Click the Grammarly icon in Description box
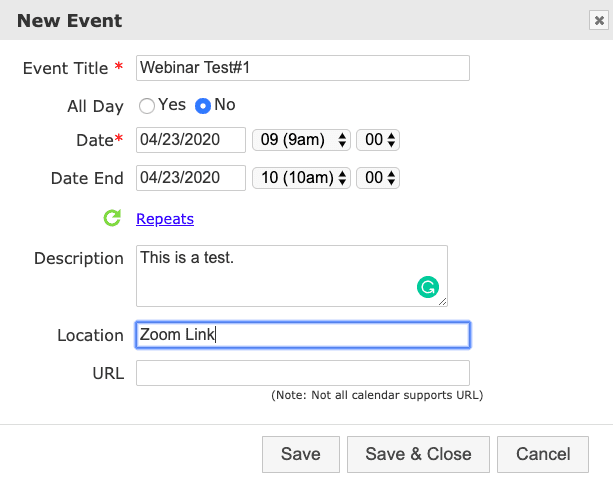Image resolution: width=613 pixels, height=482 pixels. [428, 288]
